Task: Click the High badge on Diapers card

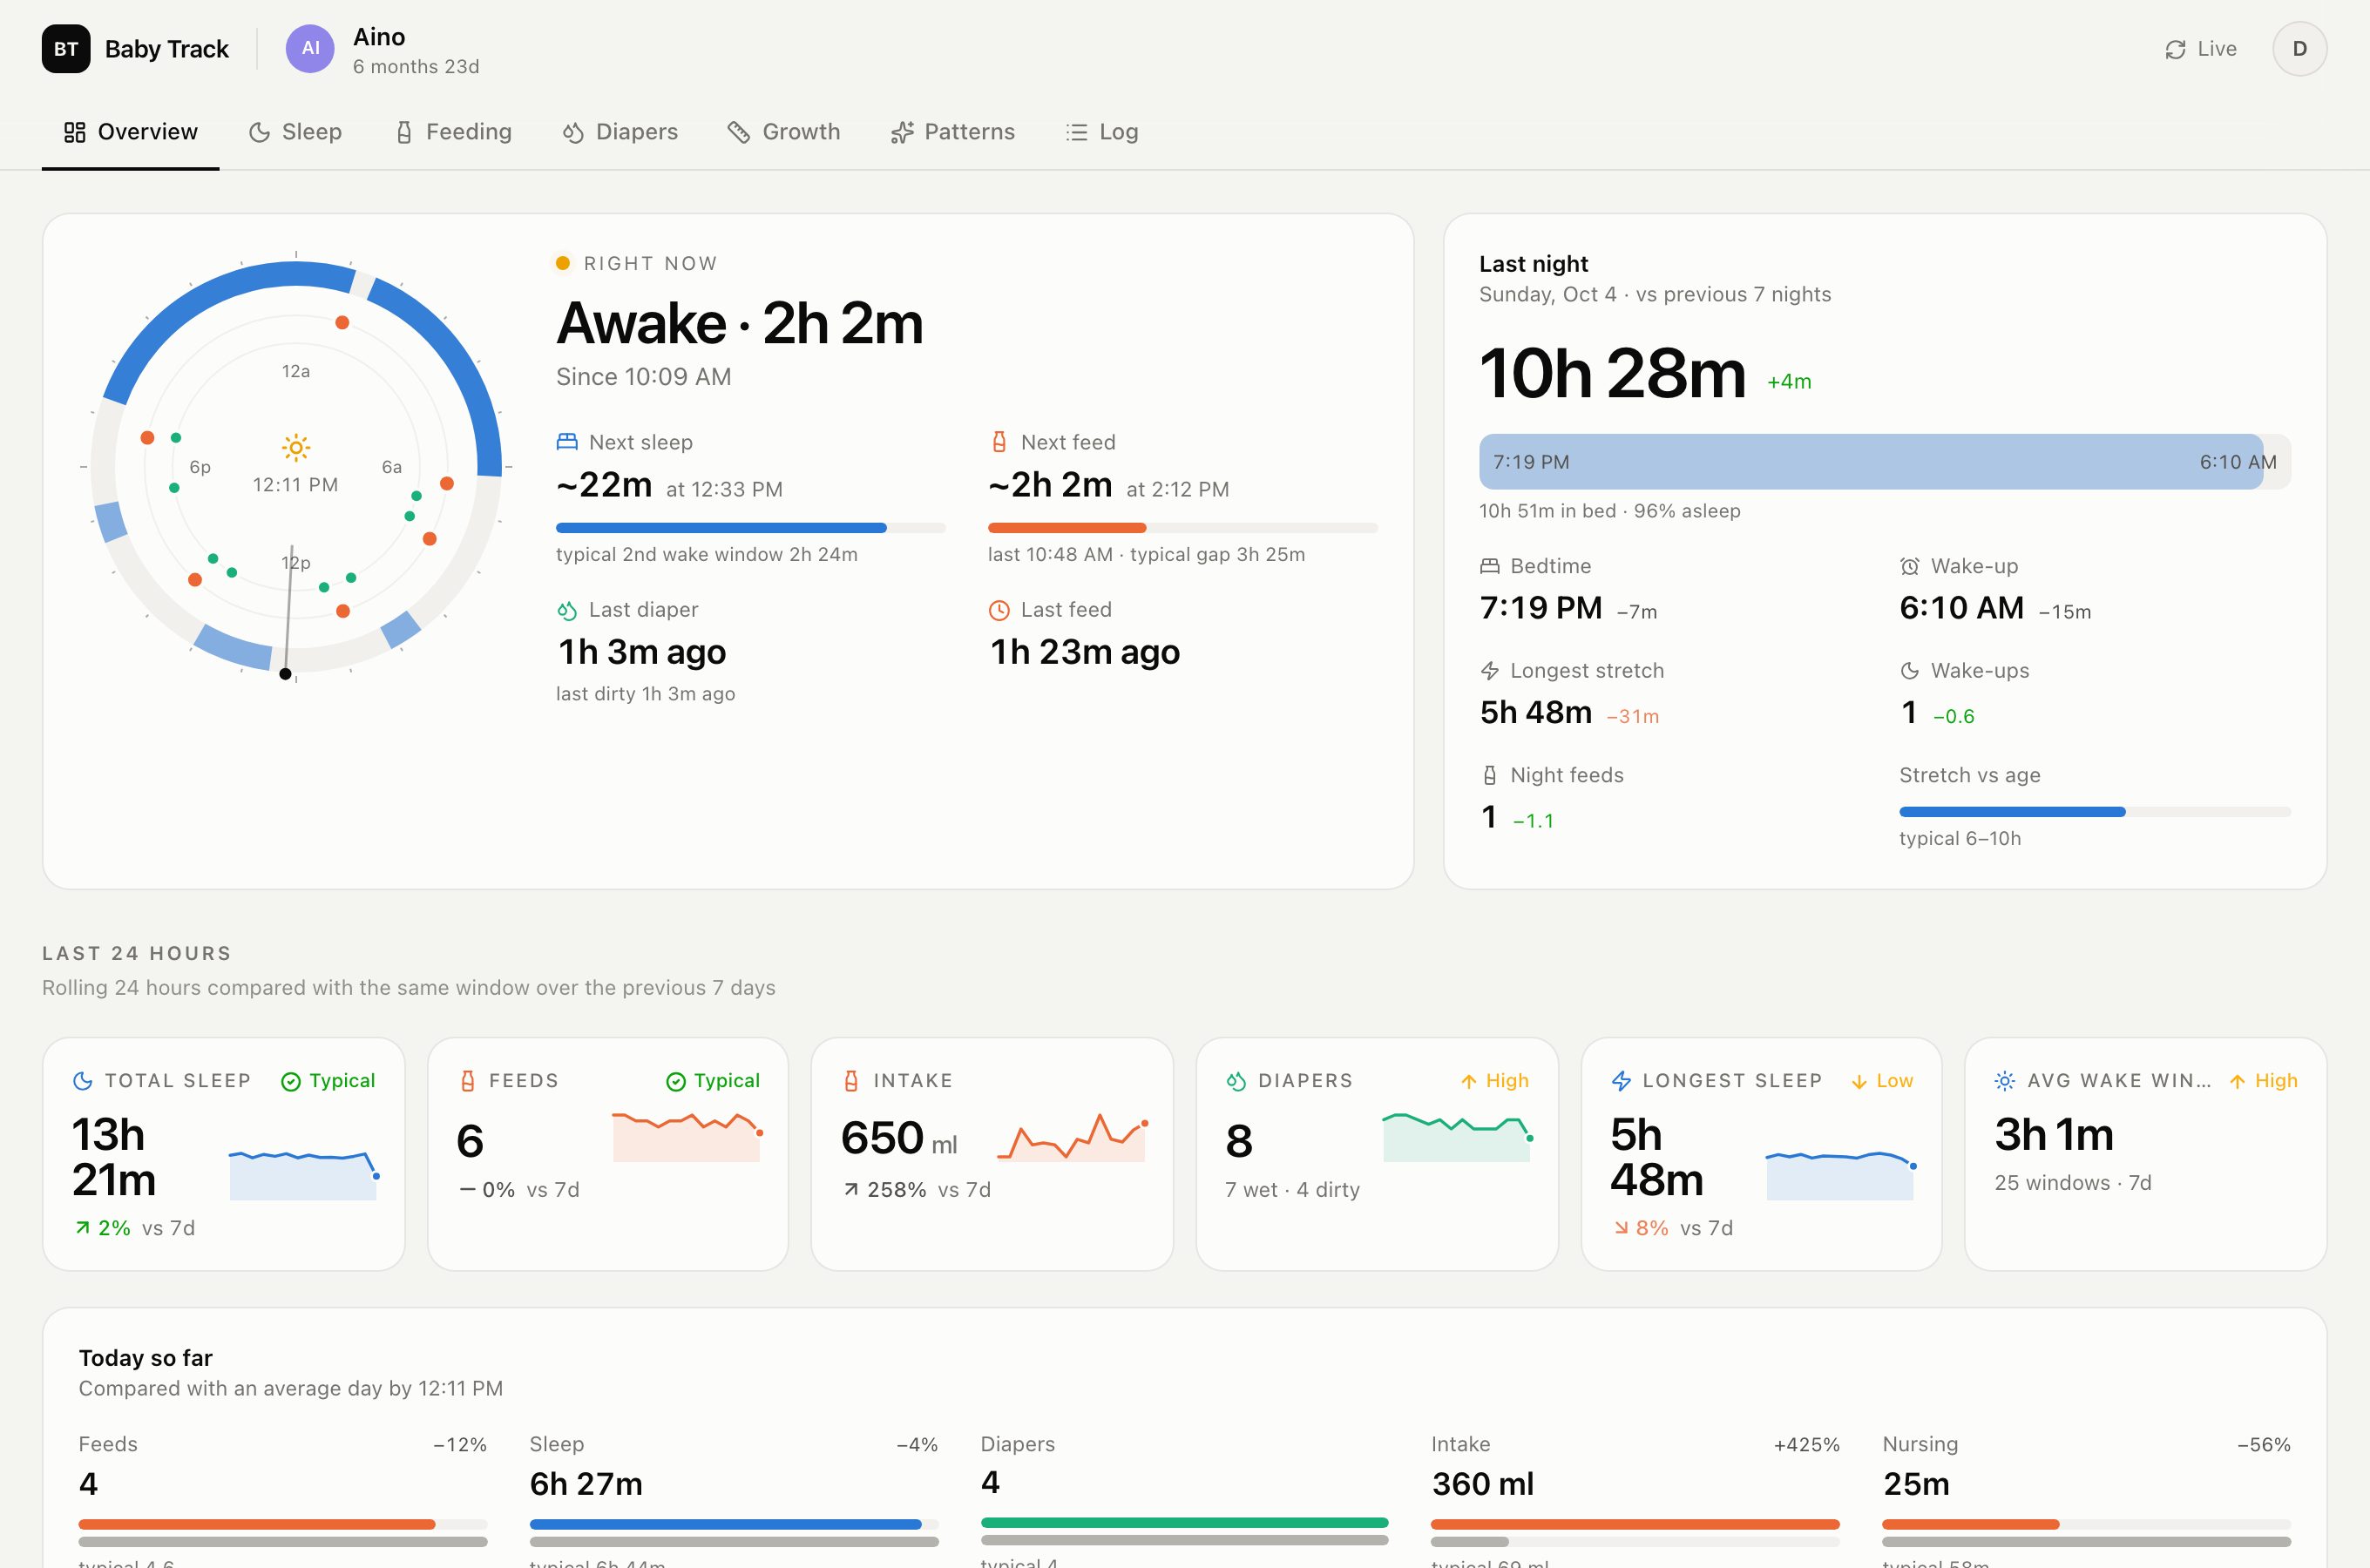Action: (1495, 1081)
